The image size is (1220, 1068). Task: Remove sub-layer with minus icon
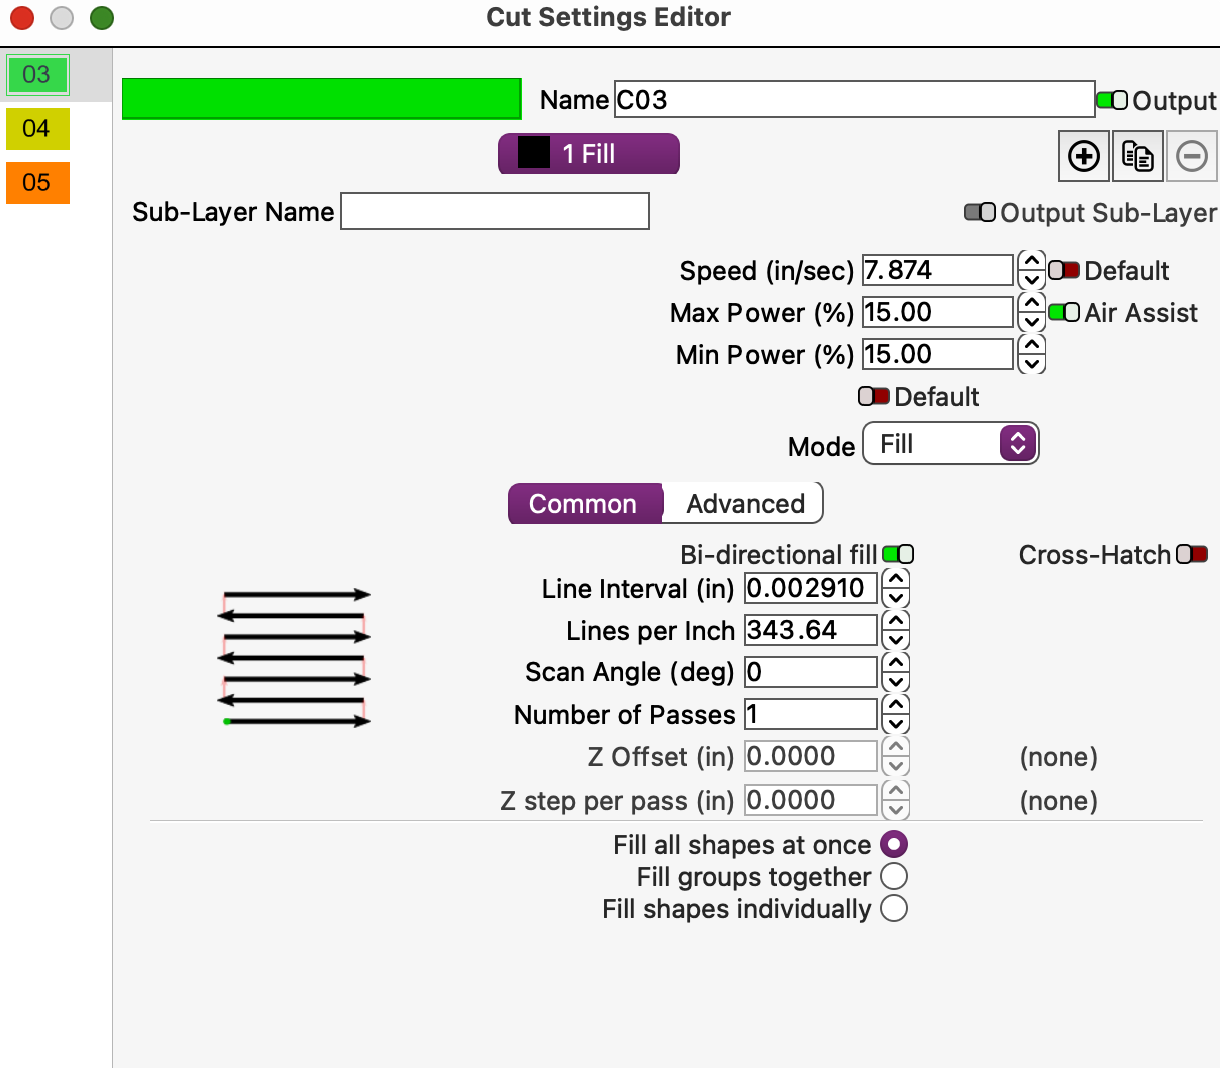[1192, 156]
